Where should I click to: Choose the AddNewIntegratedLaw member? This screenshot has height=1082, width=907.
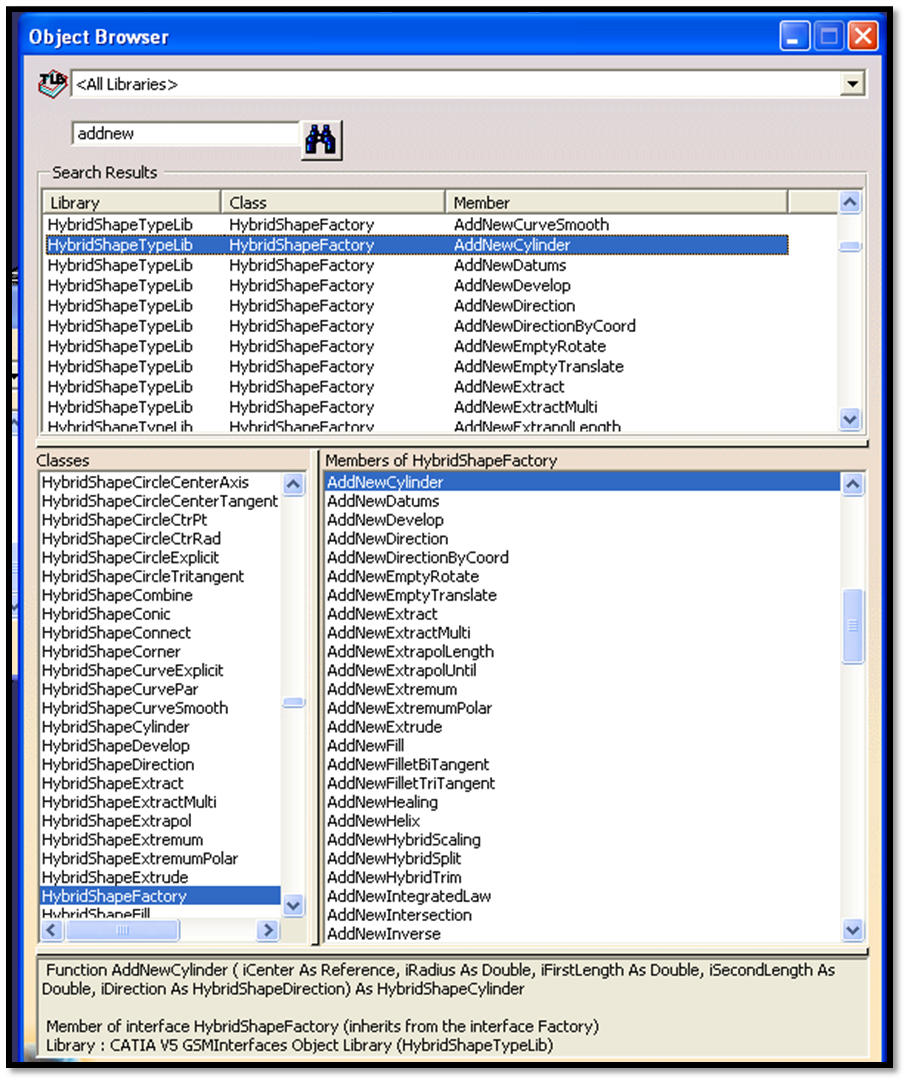[x=583, y=896]
